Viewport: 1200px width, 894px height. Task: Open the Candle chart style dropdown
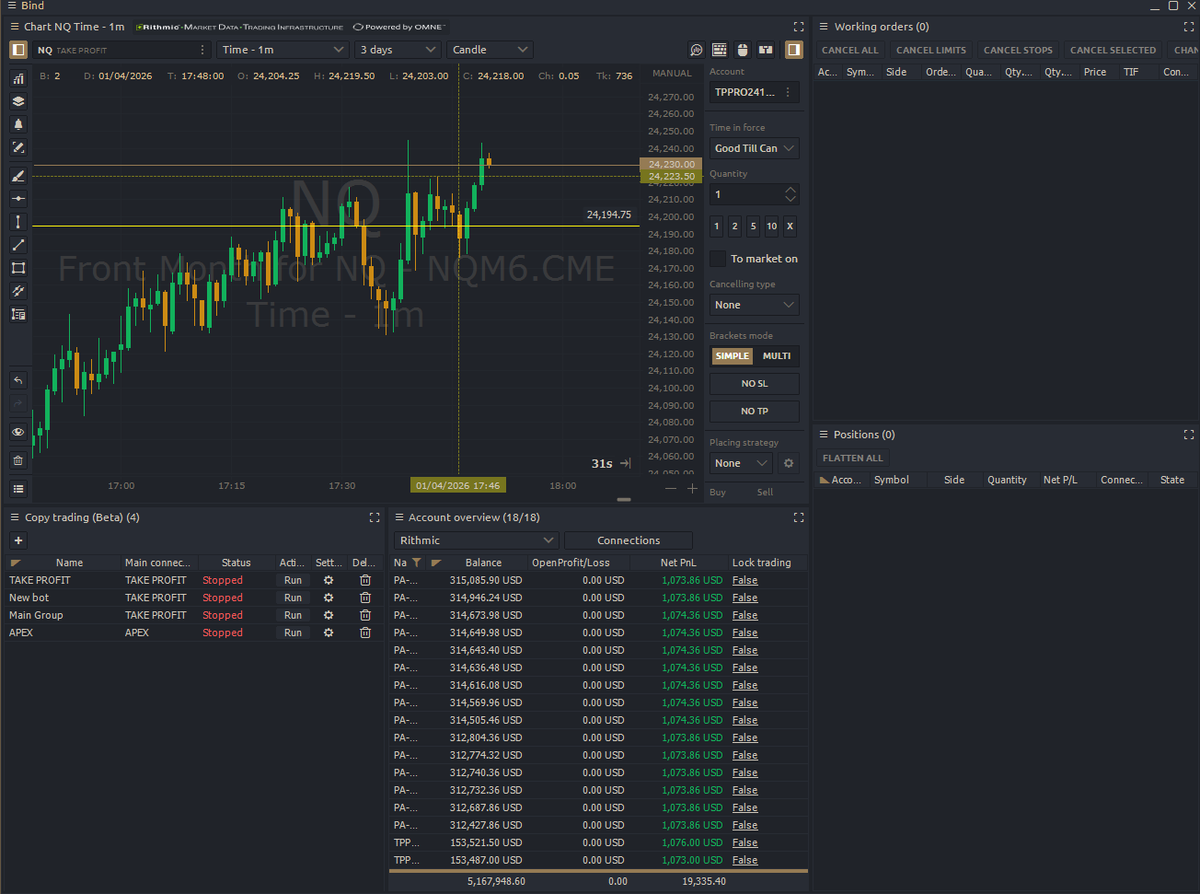(x=490, y=49)
